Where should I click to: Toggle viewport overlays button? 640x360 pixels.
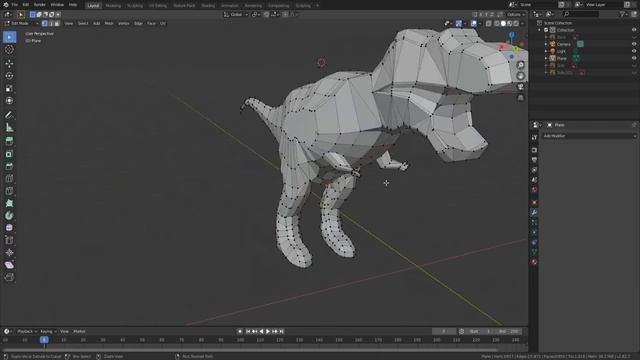coord(473,24)
